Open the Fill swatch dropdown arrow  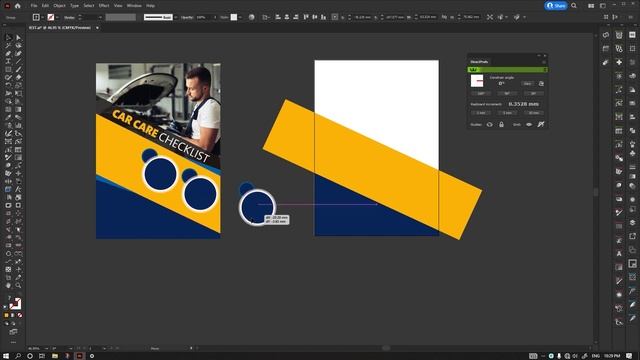42,17
